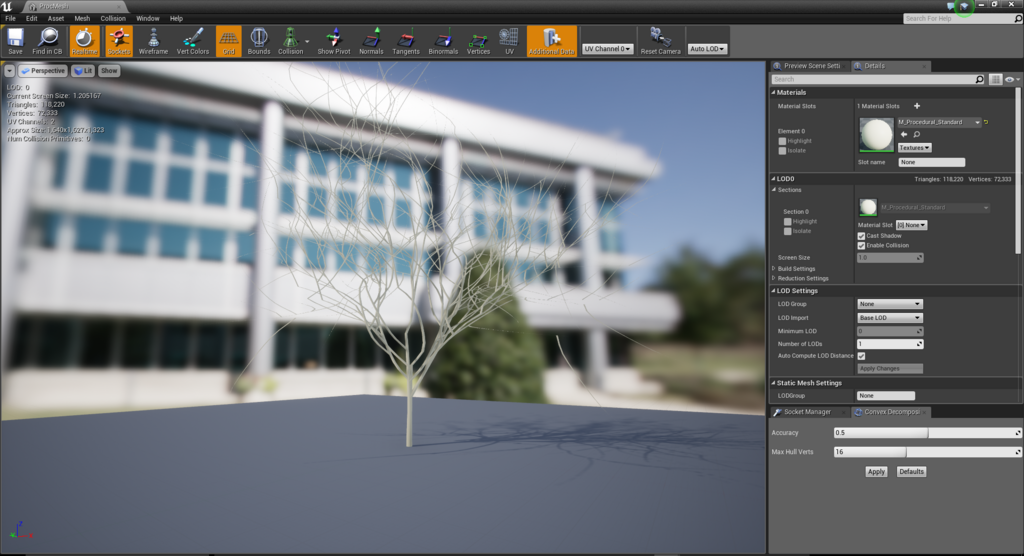Toggle Sockets display in toolbar
Screen dimensions: 1024x556
pyautogui.click(x=118, y=41)
